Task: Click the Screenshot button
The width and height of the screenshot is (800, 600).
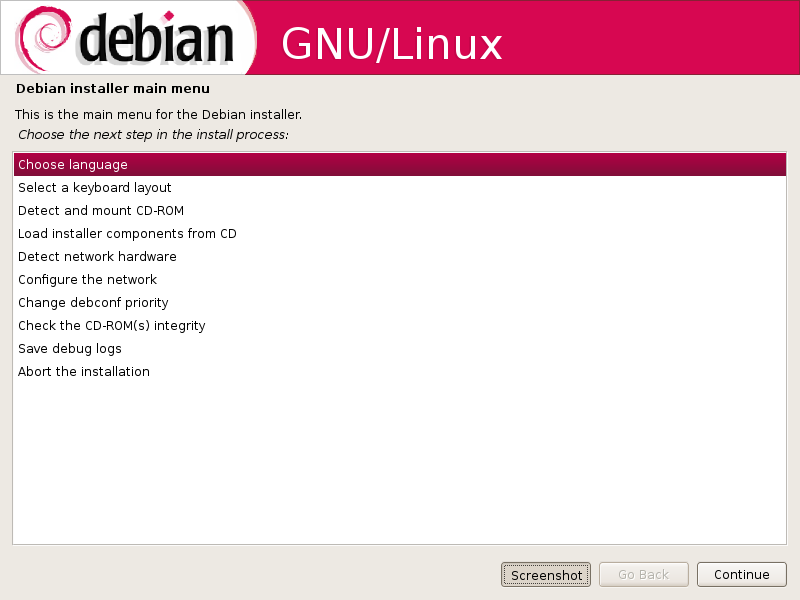Action: point(546,575)
